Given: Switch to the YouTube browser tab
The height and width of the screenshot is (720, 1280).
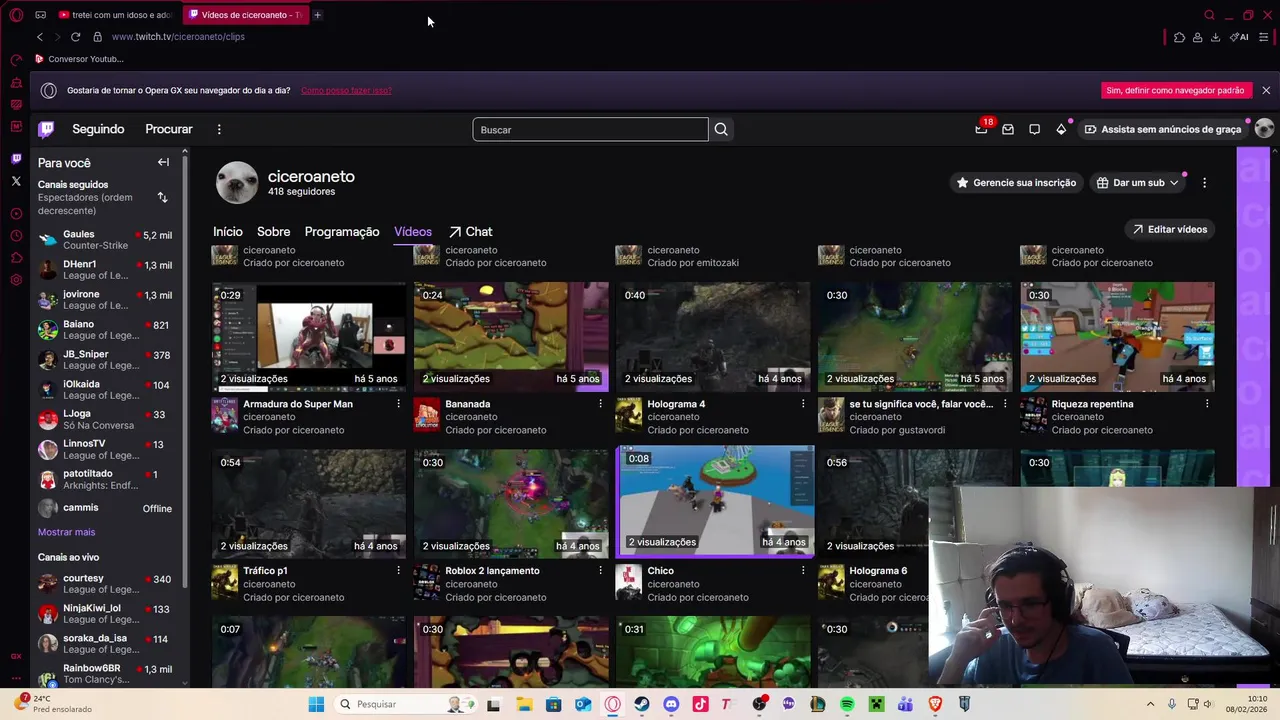Looking at the screenshot, I should click(115, 15).
